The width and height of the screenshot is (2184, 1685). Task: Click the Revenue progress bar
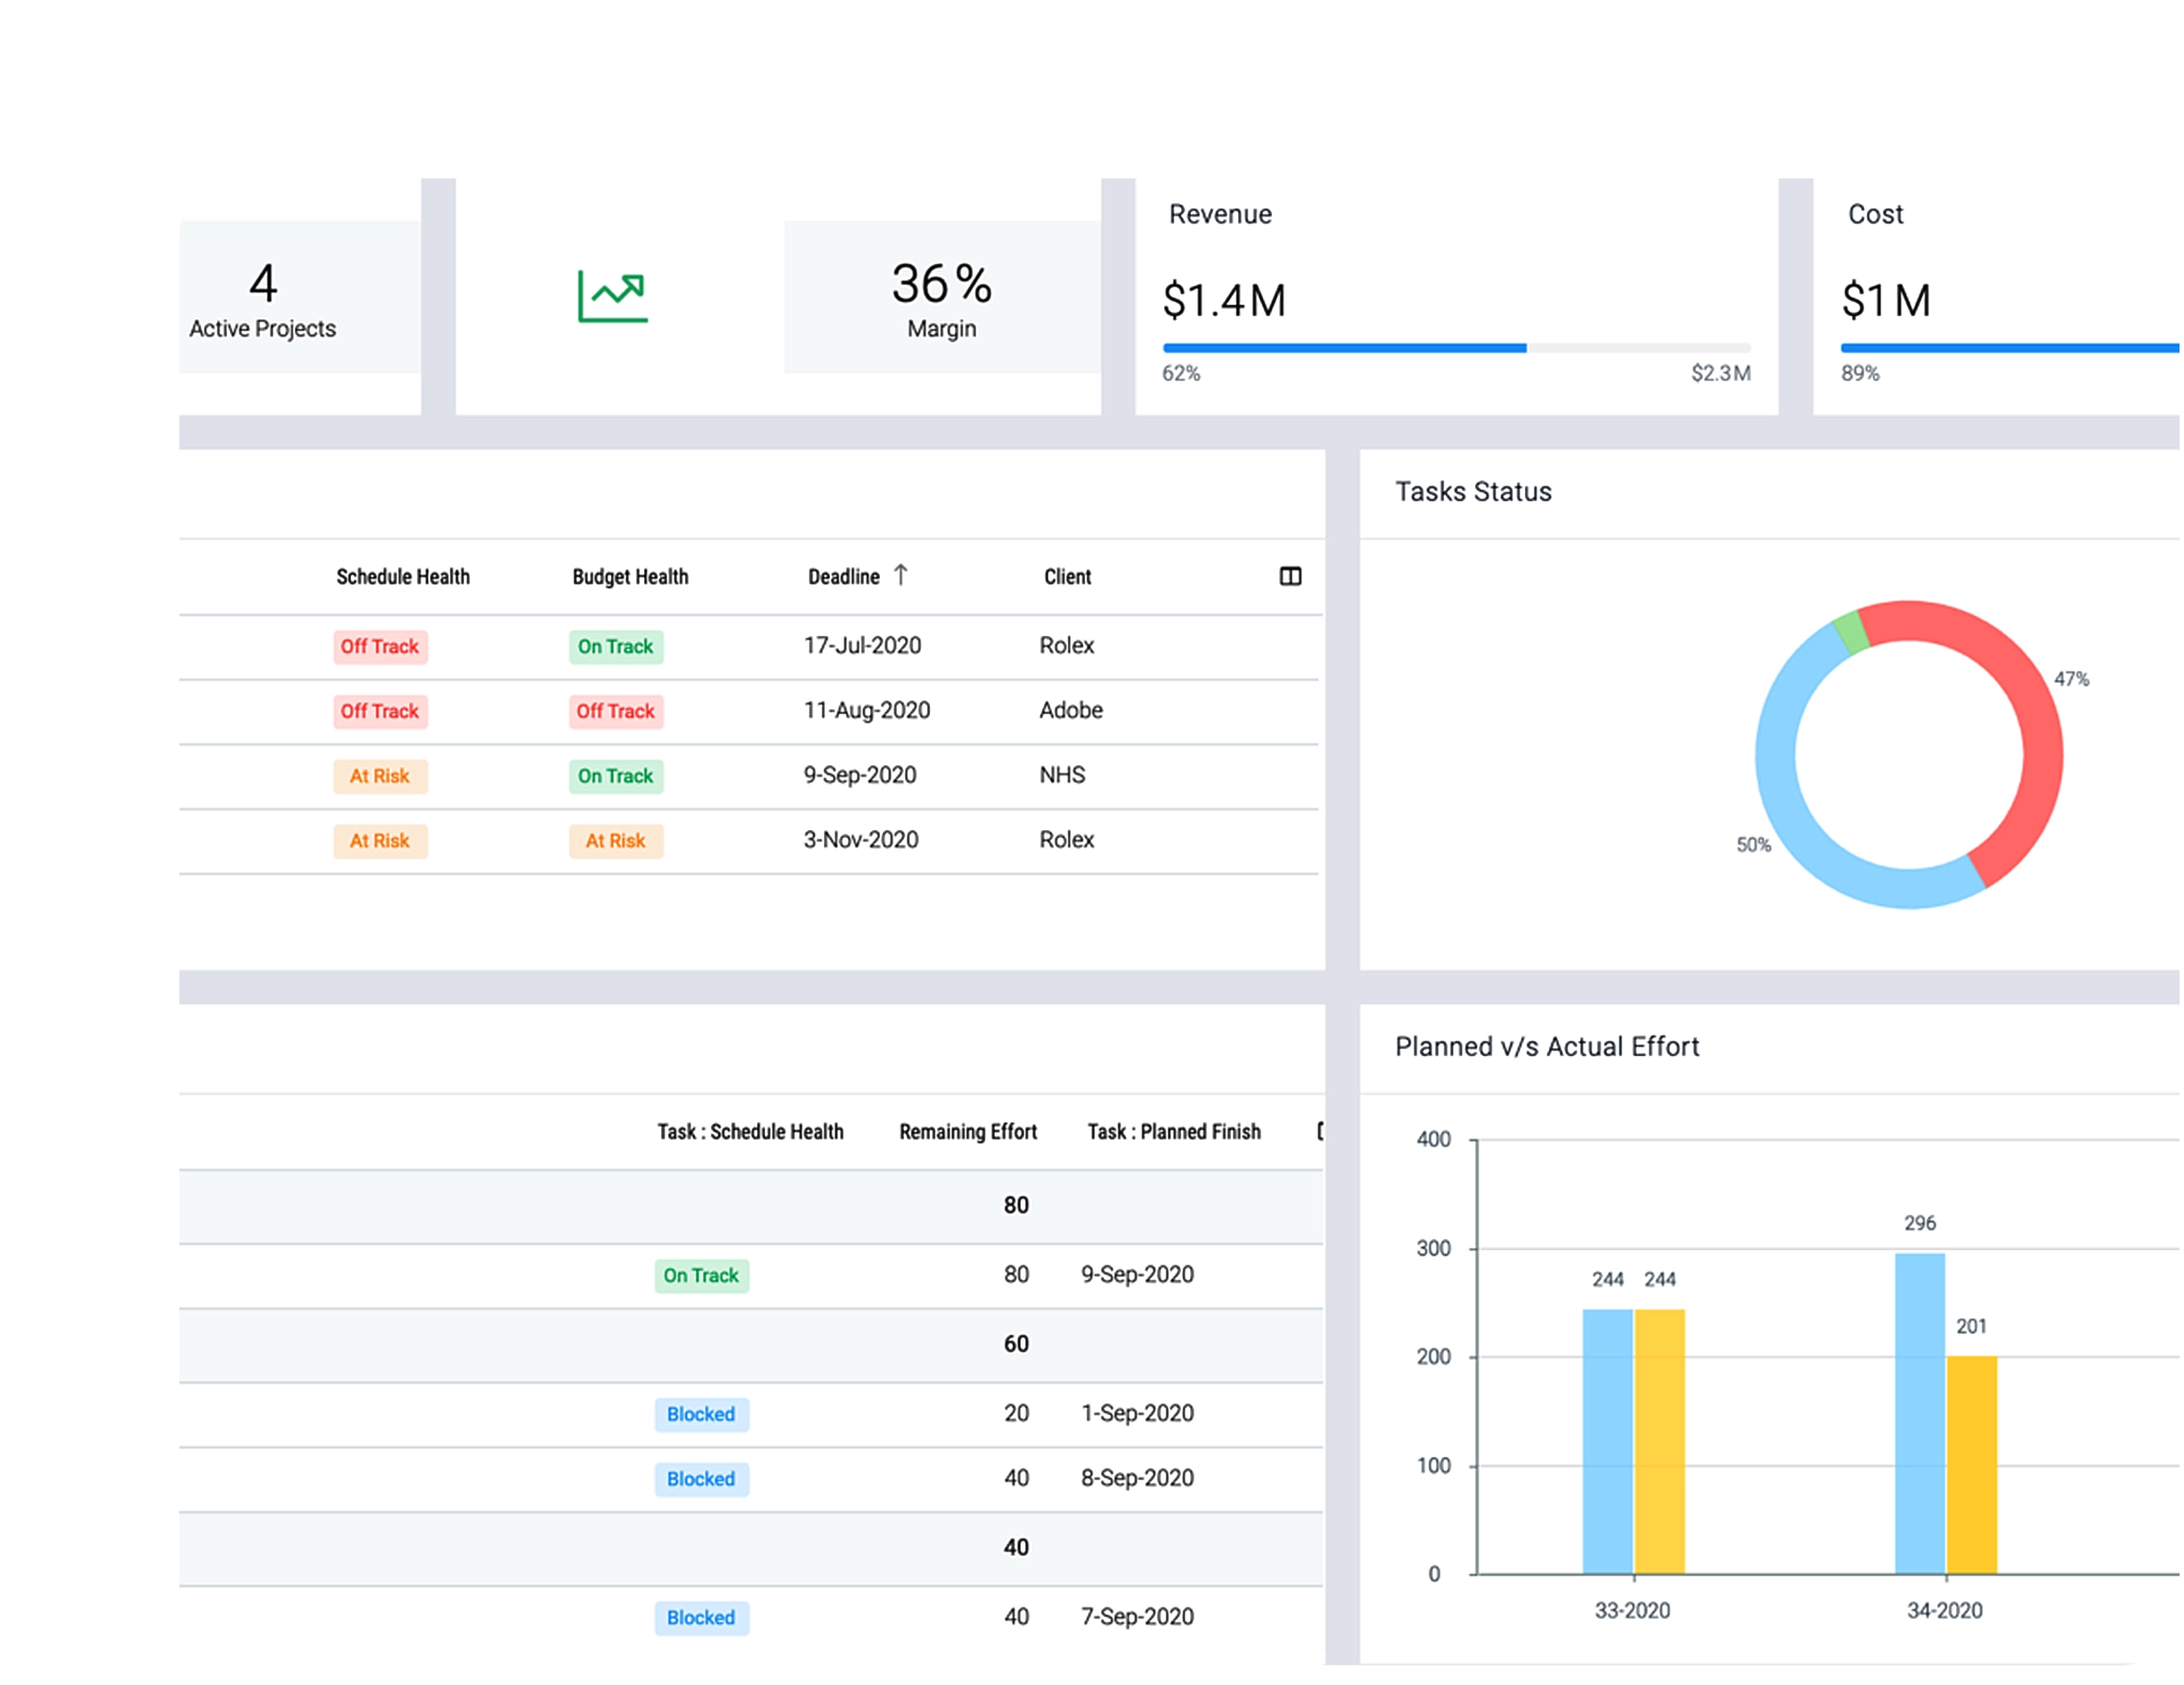pos(1455,348)
